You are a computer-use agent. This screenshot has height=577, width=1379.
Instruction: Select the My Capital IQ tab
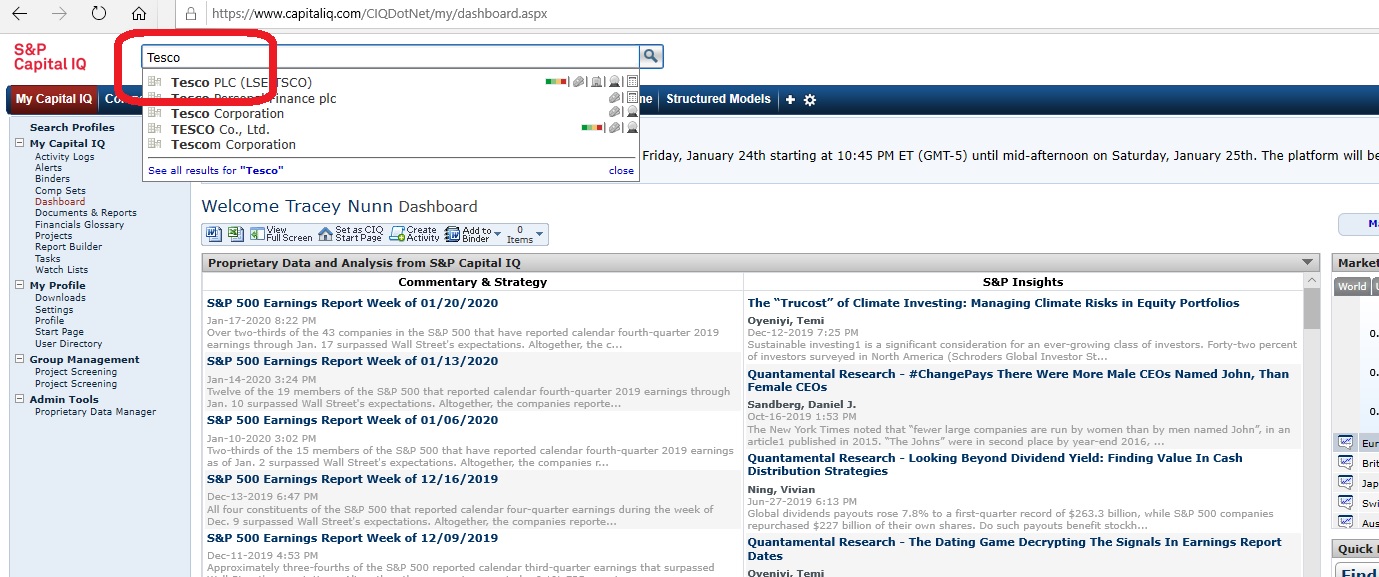pos(53,99)
